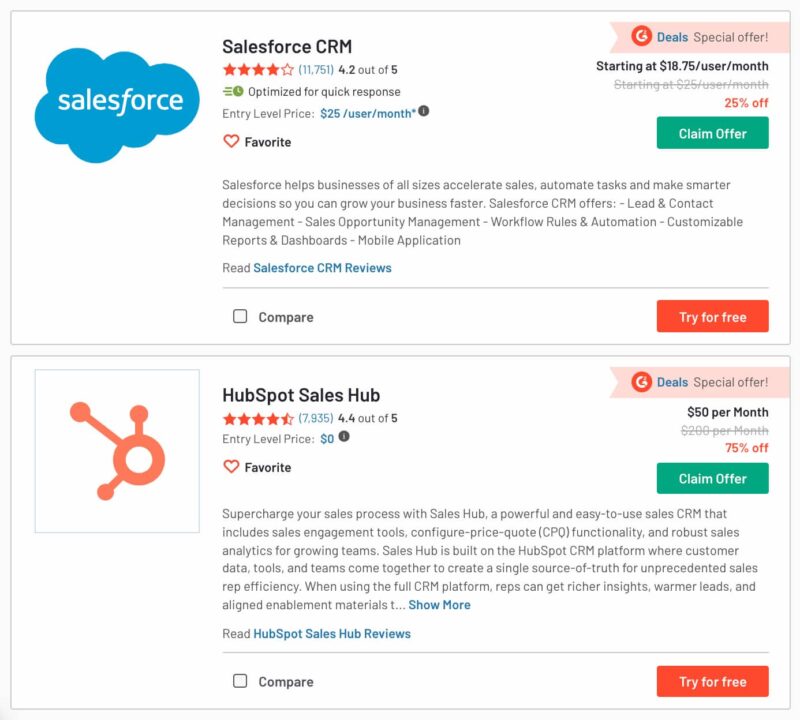
Task: Open info icon beside HubSpot $0 price
Action: tap(344, 436)
